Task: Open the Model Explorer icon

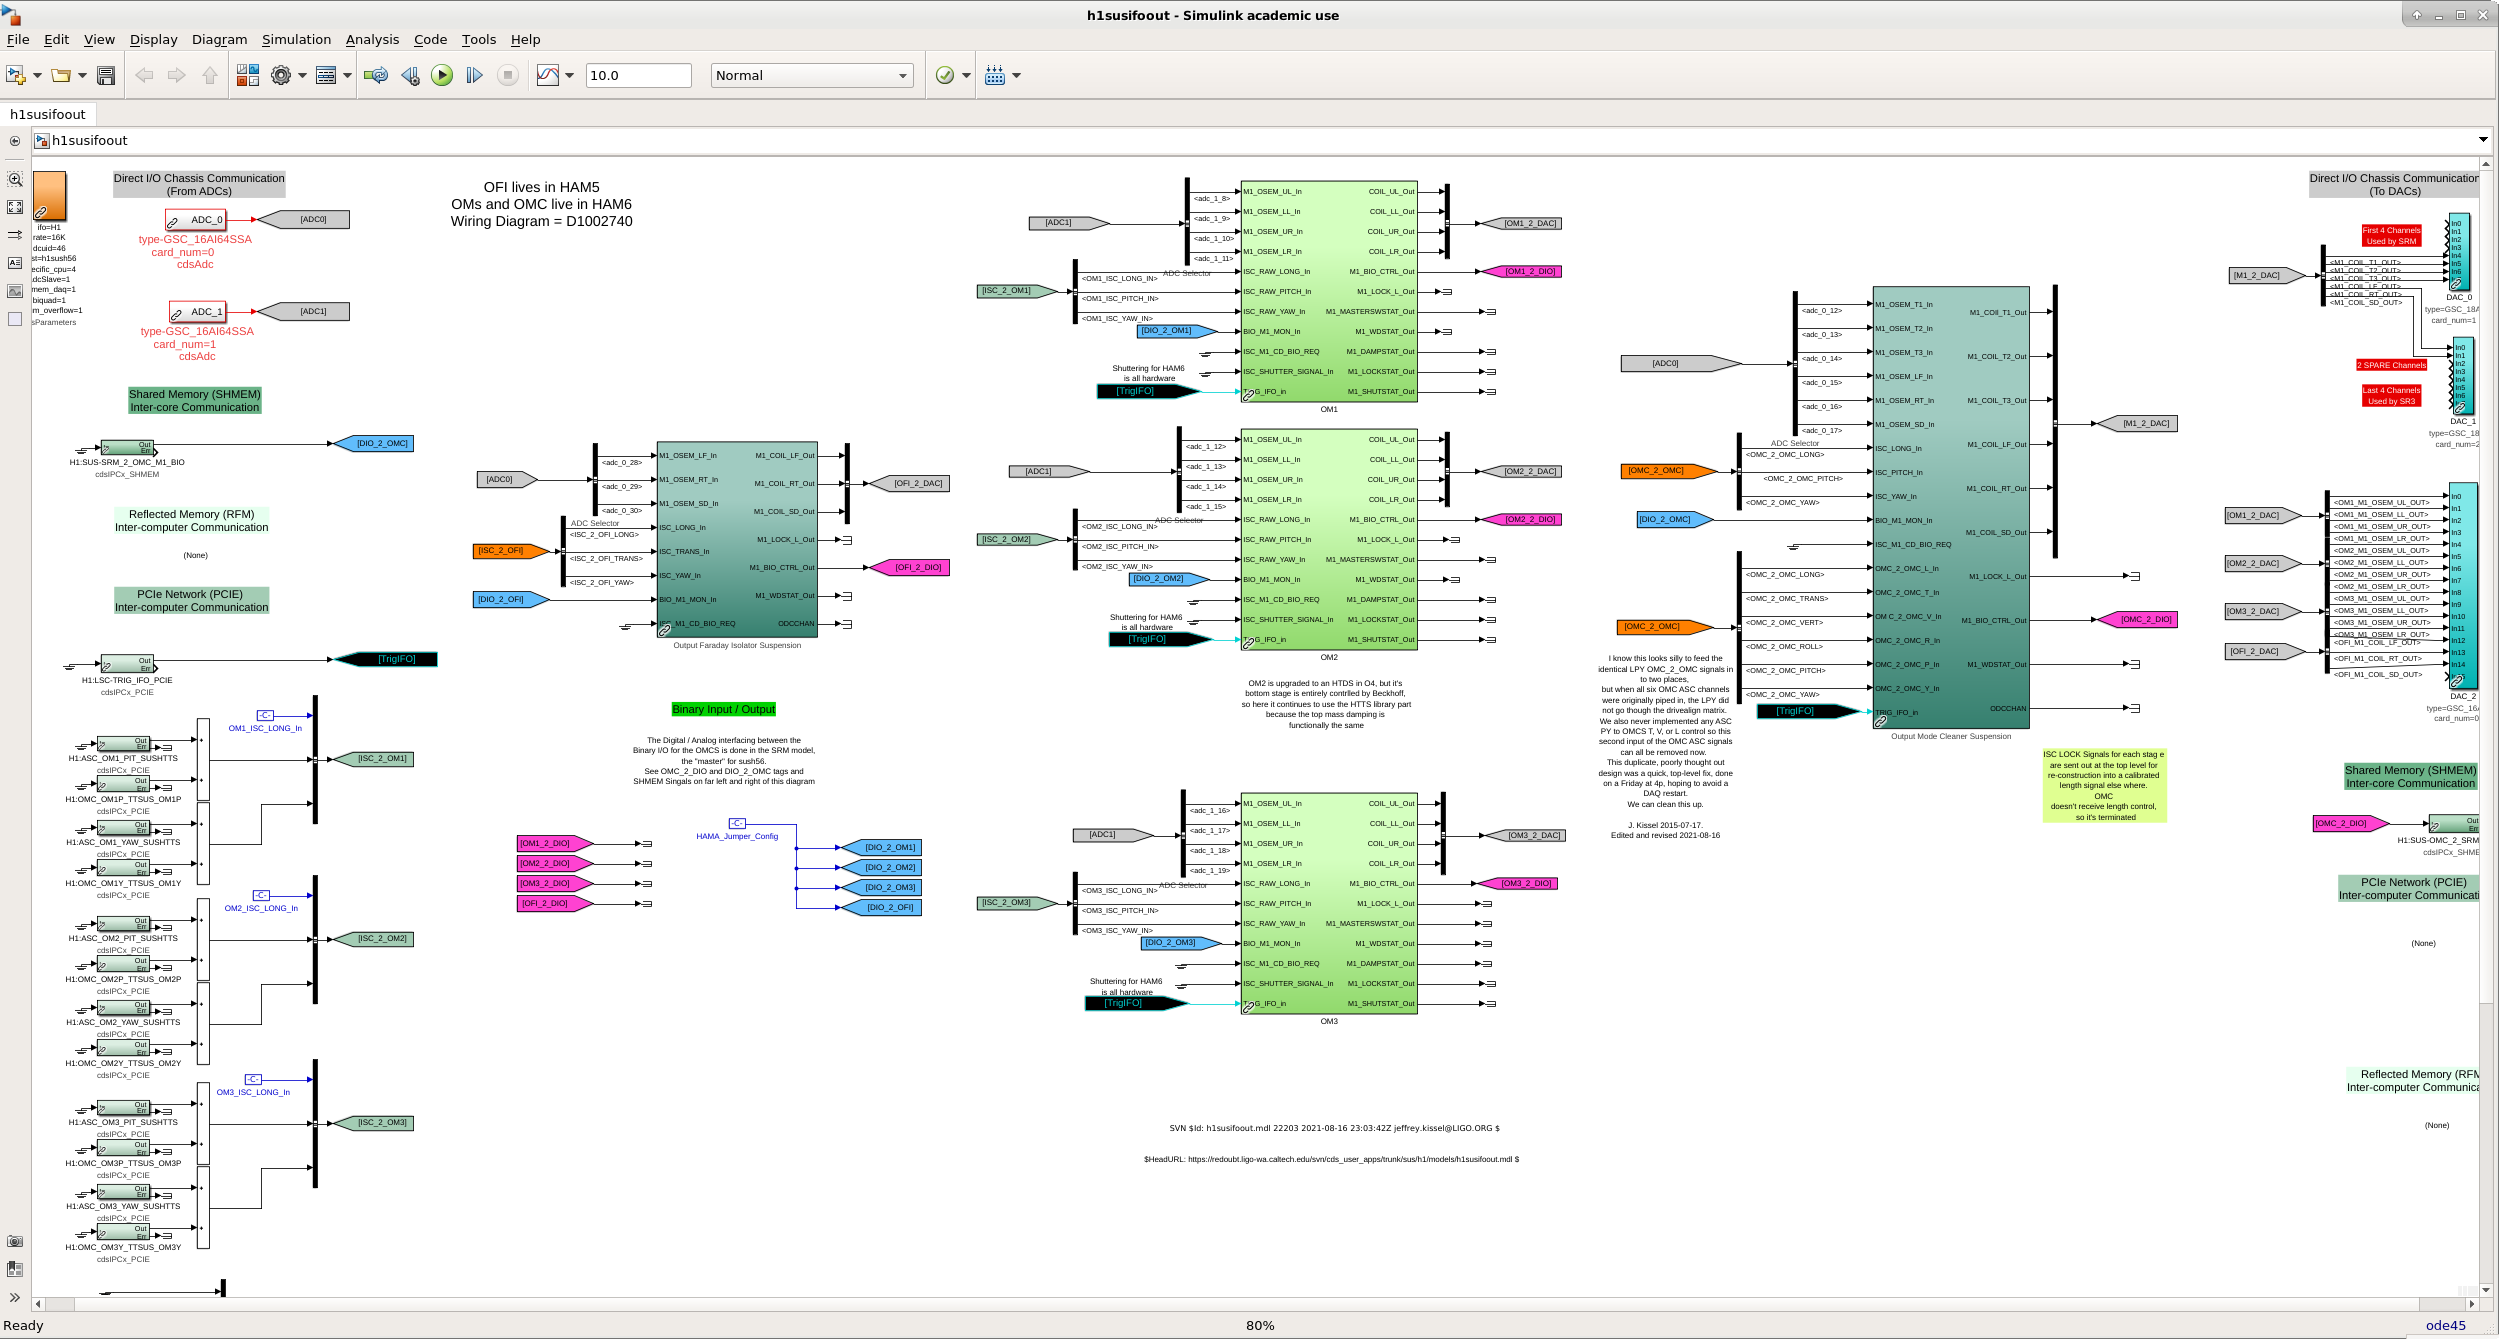Action: tap(326, 75)
